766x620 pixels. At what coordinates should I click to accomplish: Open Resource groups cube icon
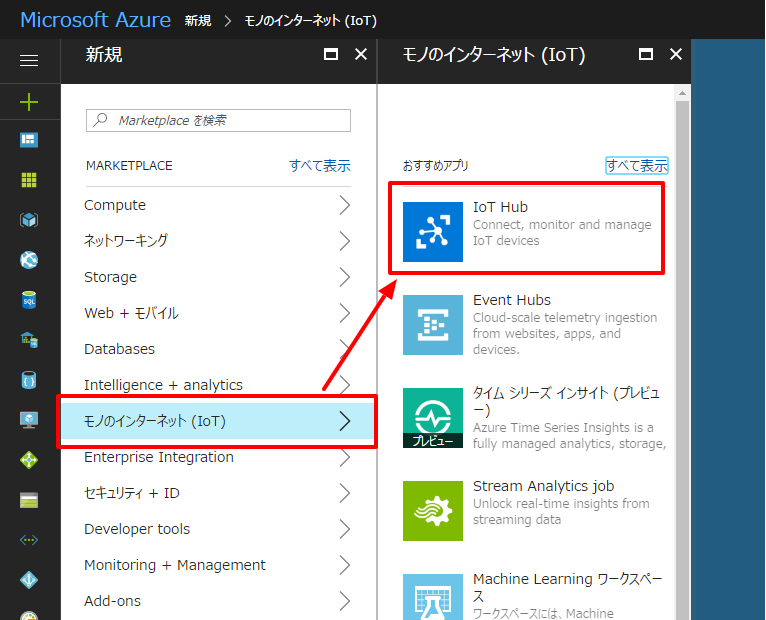29,220
